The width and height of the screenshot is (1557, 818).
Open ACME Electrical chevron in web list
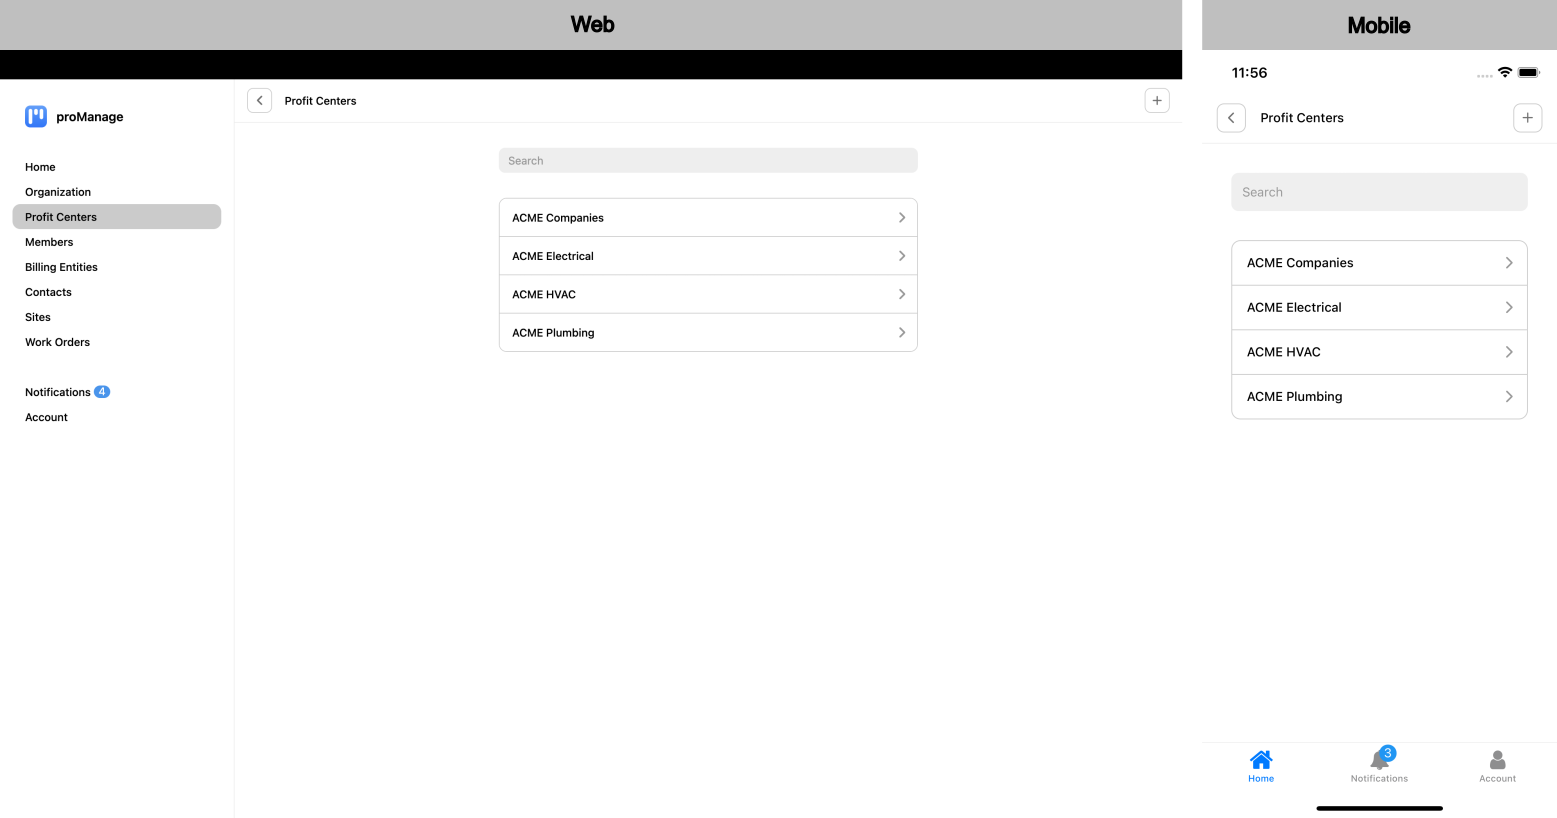[901, 256]
